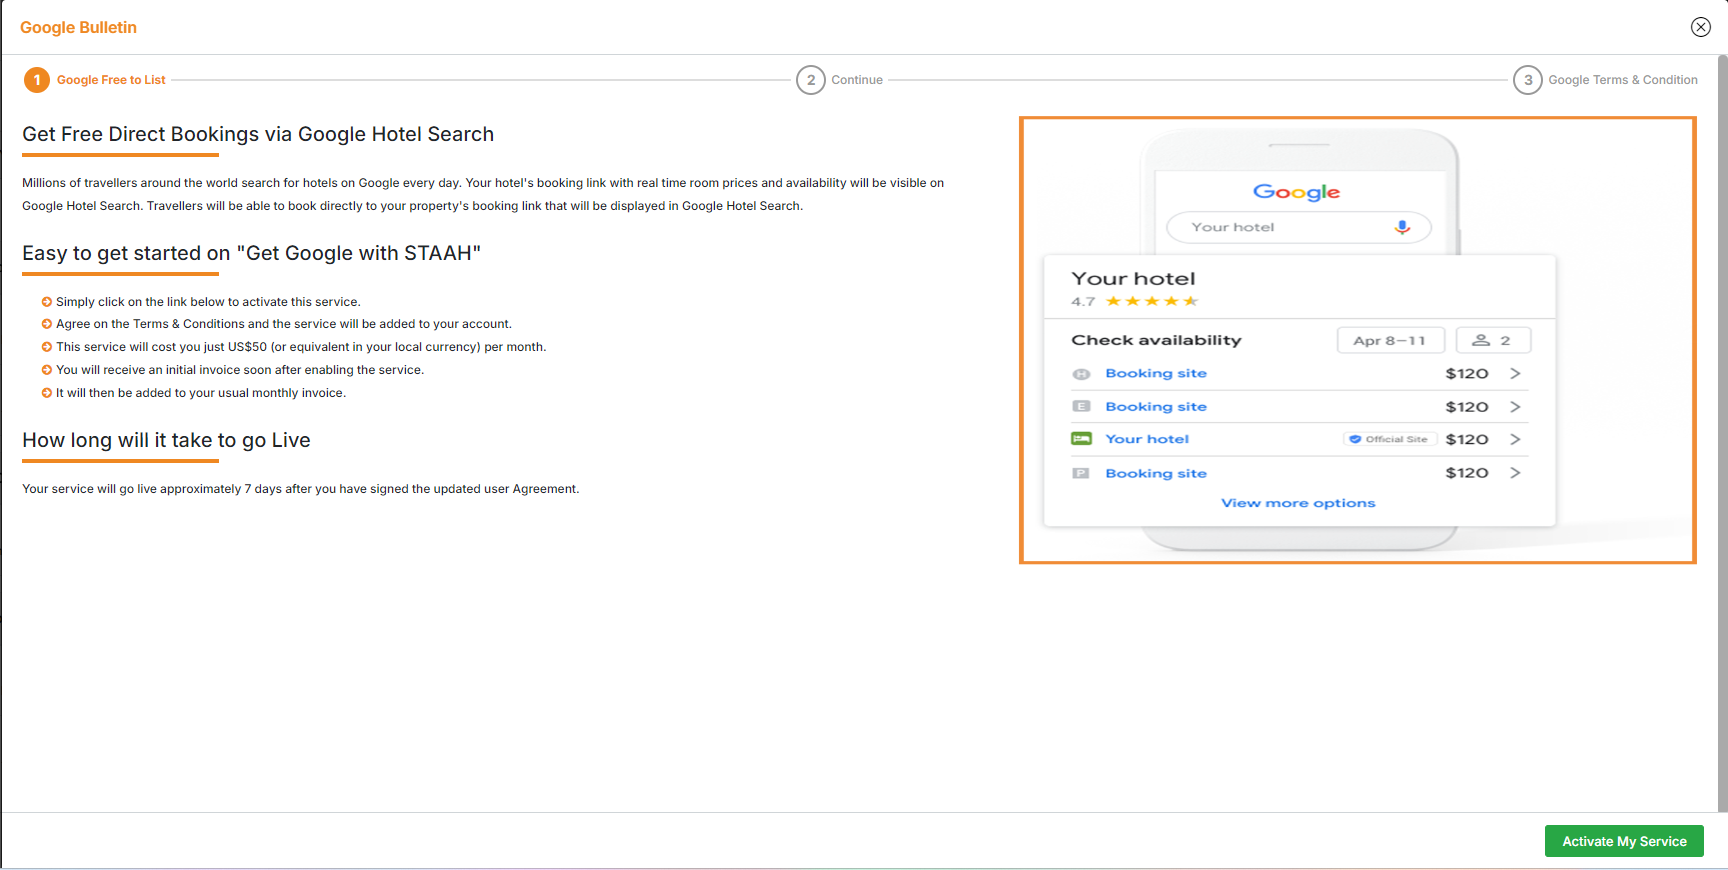Click the first Booking site link
This screenshot has height=870, width=1728.
[1155, 373]
